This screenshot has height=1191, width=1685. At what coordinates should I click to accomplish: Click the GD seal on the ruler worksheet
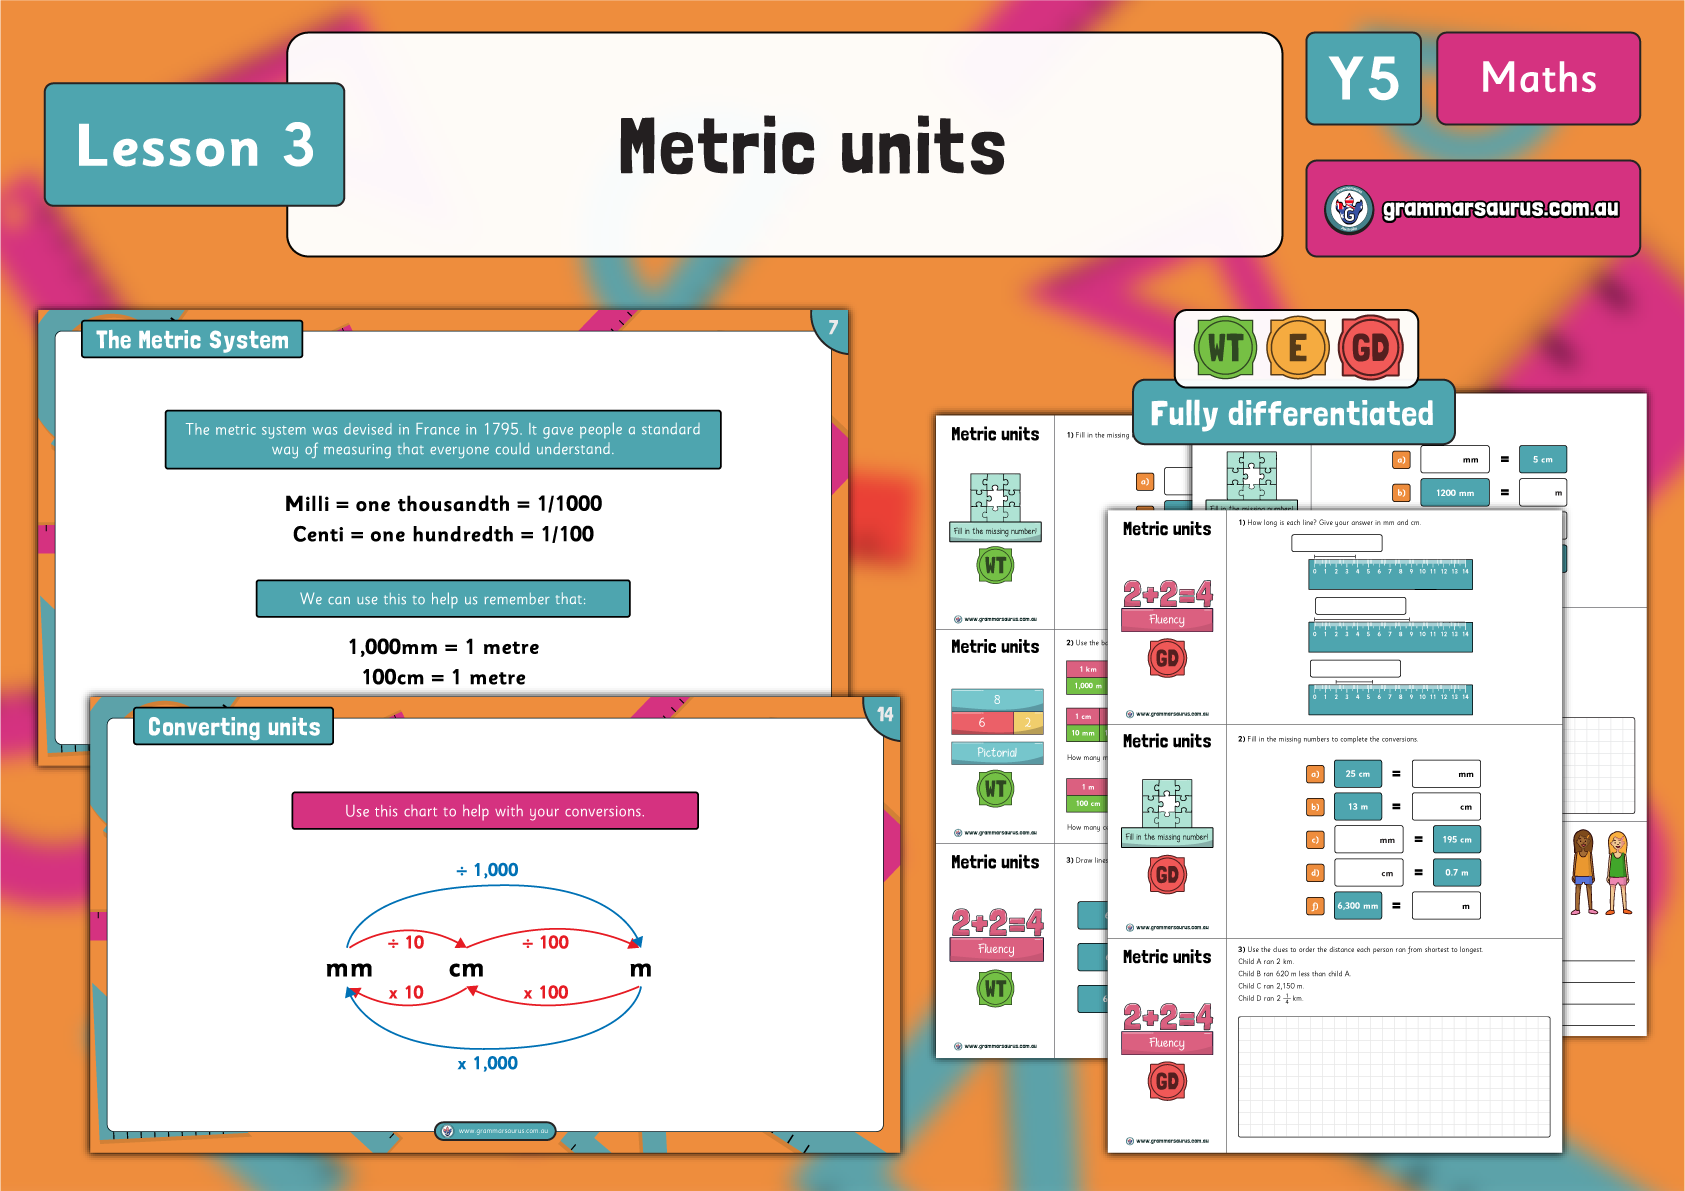[x=1167, y=658]
